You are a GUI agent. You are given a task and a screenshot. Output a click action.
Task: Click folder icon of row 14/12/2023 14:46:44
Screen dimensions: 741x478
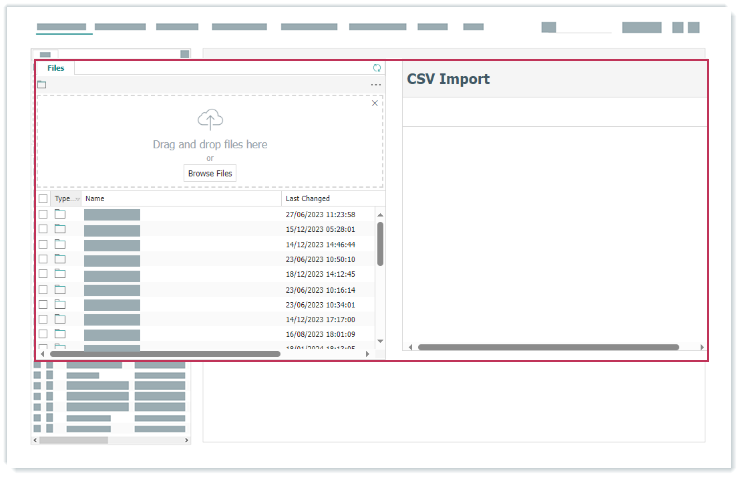[x=60, y=244]
